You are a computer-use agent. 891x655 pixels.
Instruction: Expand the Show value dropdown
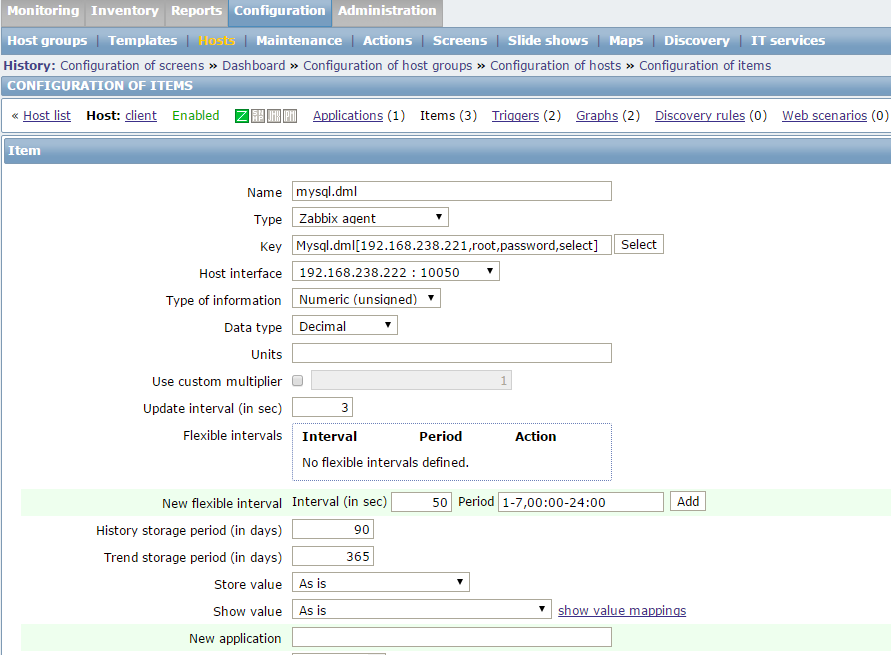point(421,610)
